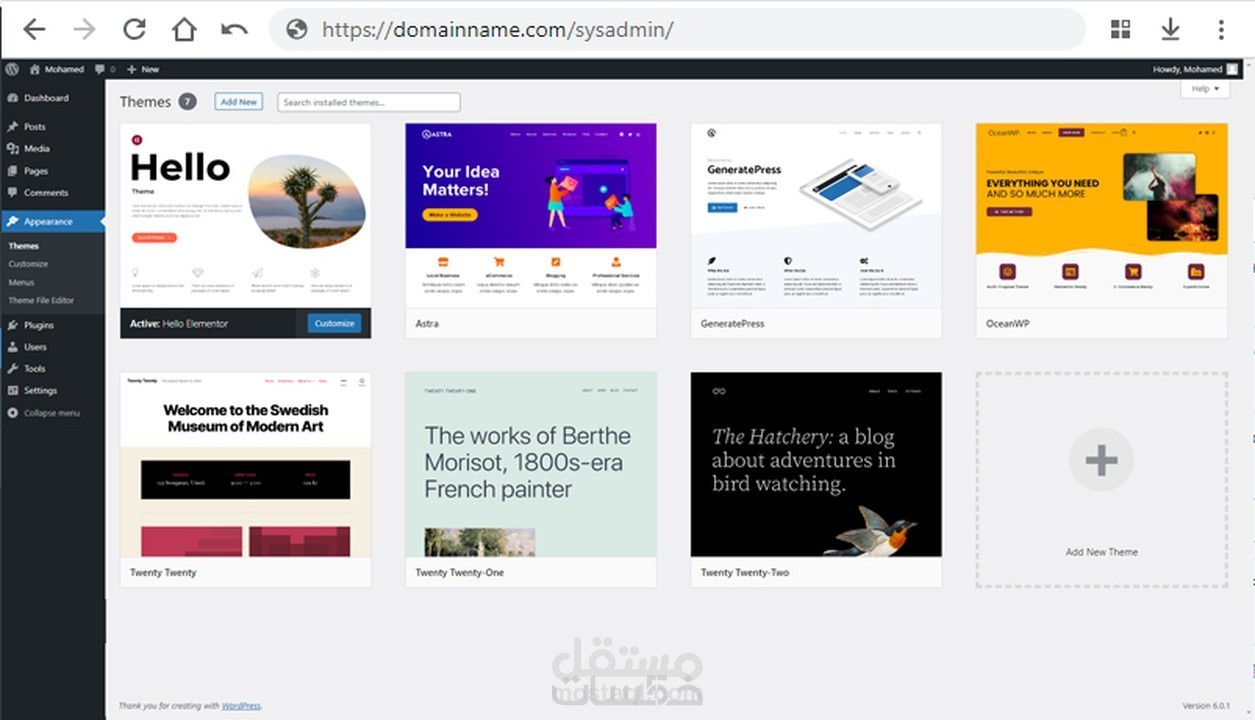
Task: Click the Media sidebar icon
Action: click(x=12, y=148)
